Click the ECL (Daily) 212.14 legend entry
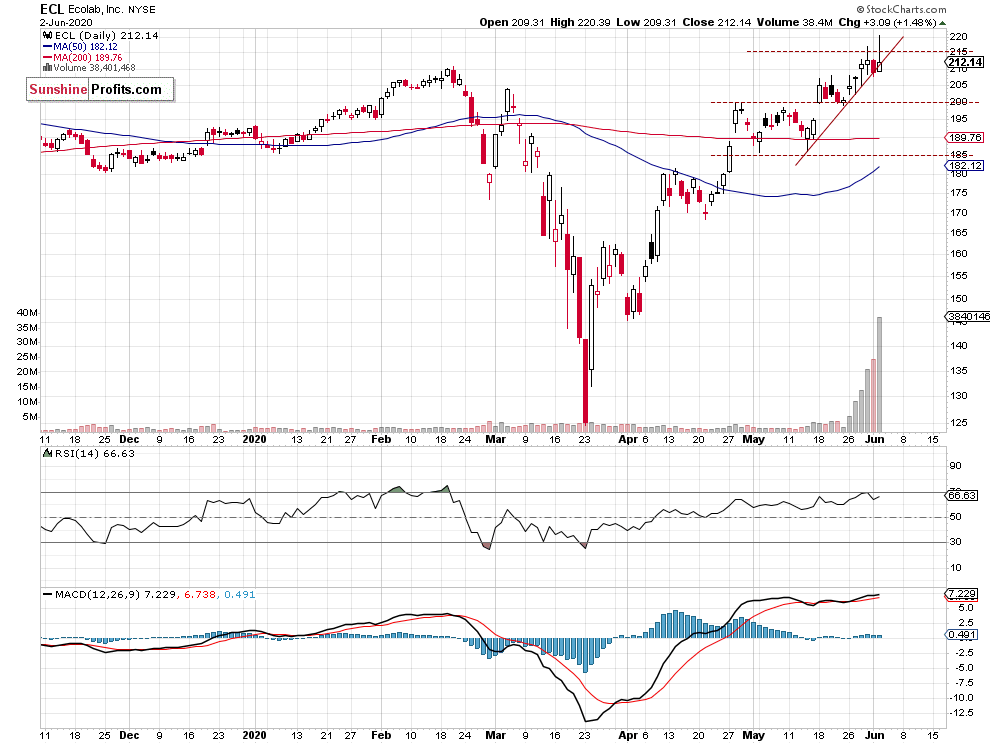 (x=107, y=35)
